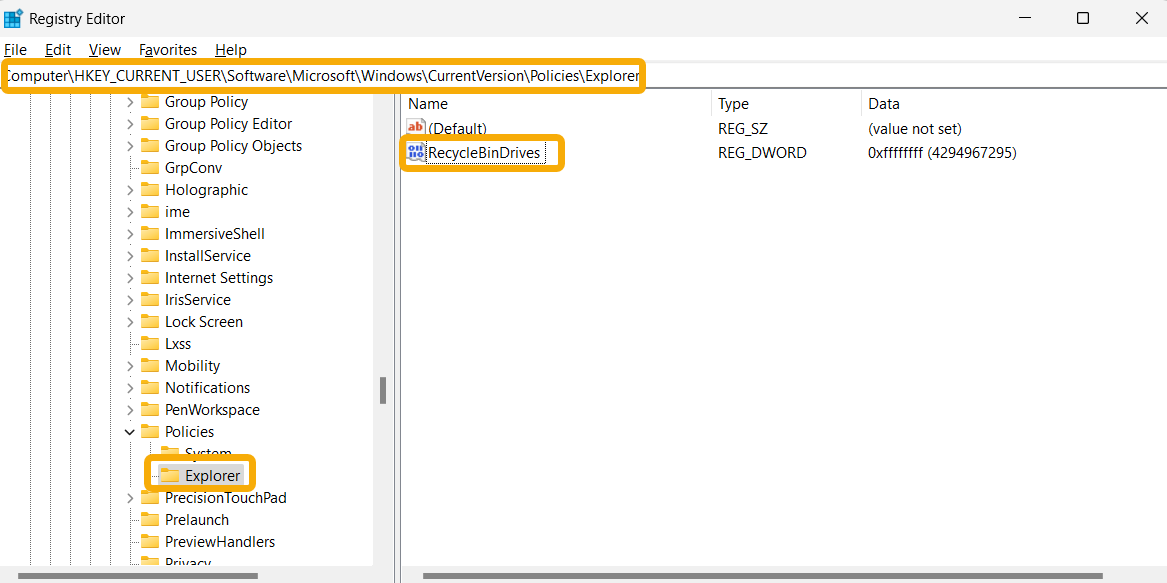
Task: Expand the Internet Settings tree node
Action: pyautogui.click(x=129, y=277)
